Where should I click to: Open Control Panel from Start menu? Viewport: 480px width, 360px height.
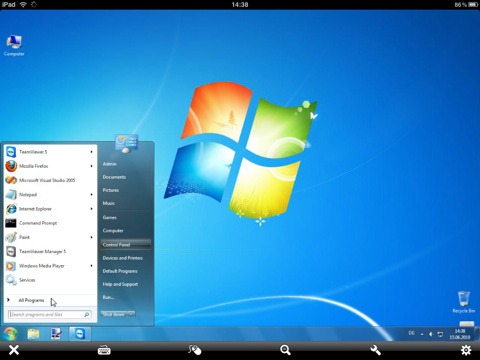(x=125, y=245)
